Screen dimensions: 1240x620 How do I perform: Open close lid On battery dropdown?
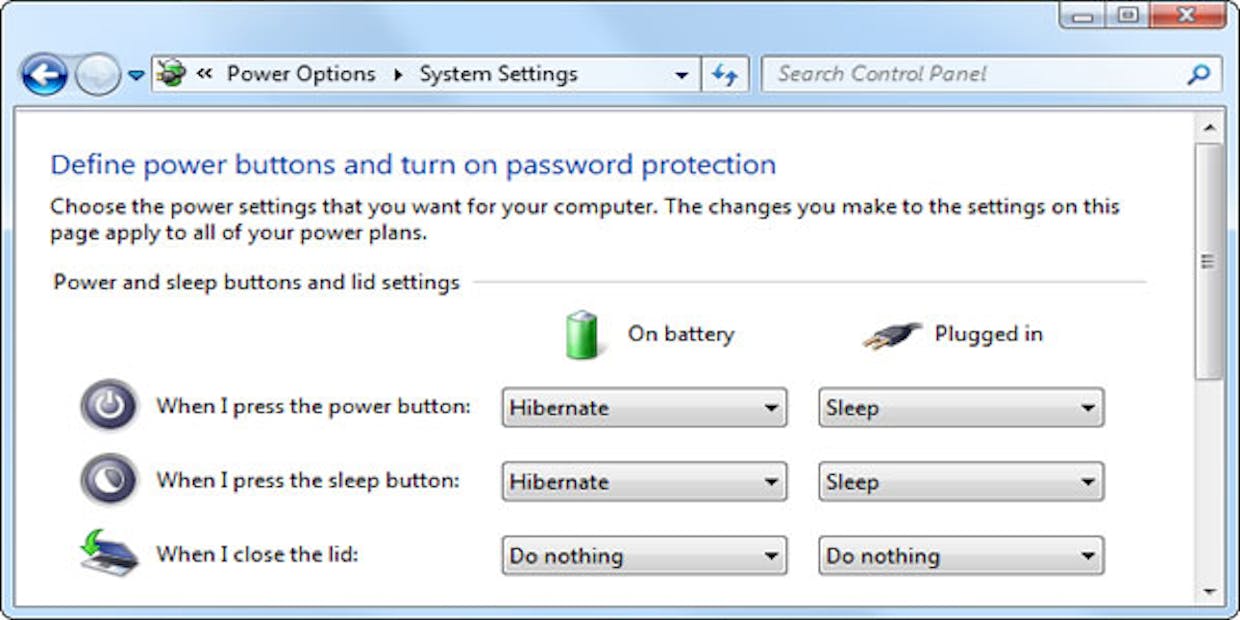(x=644, y=556)
